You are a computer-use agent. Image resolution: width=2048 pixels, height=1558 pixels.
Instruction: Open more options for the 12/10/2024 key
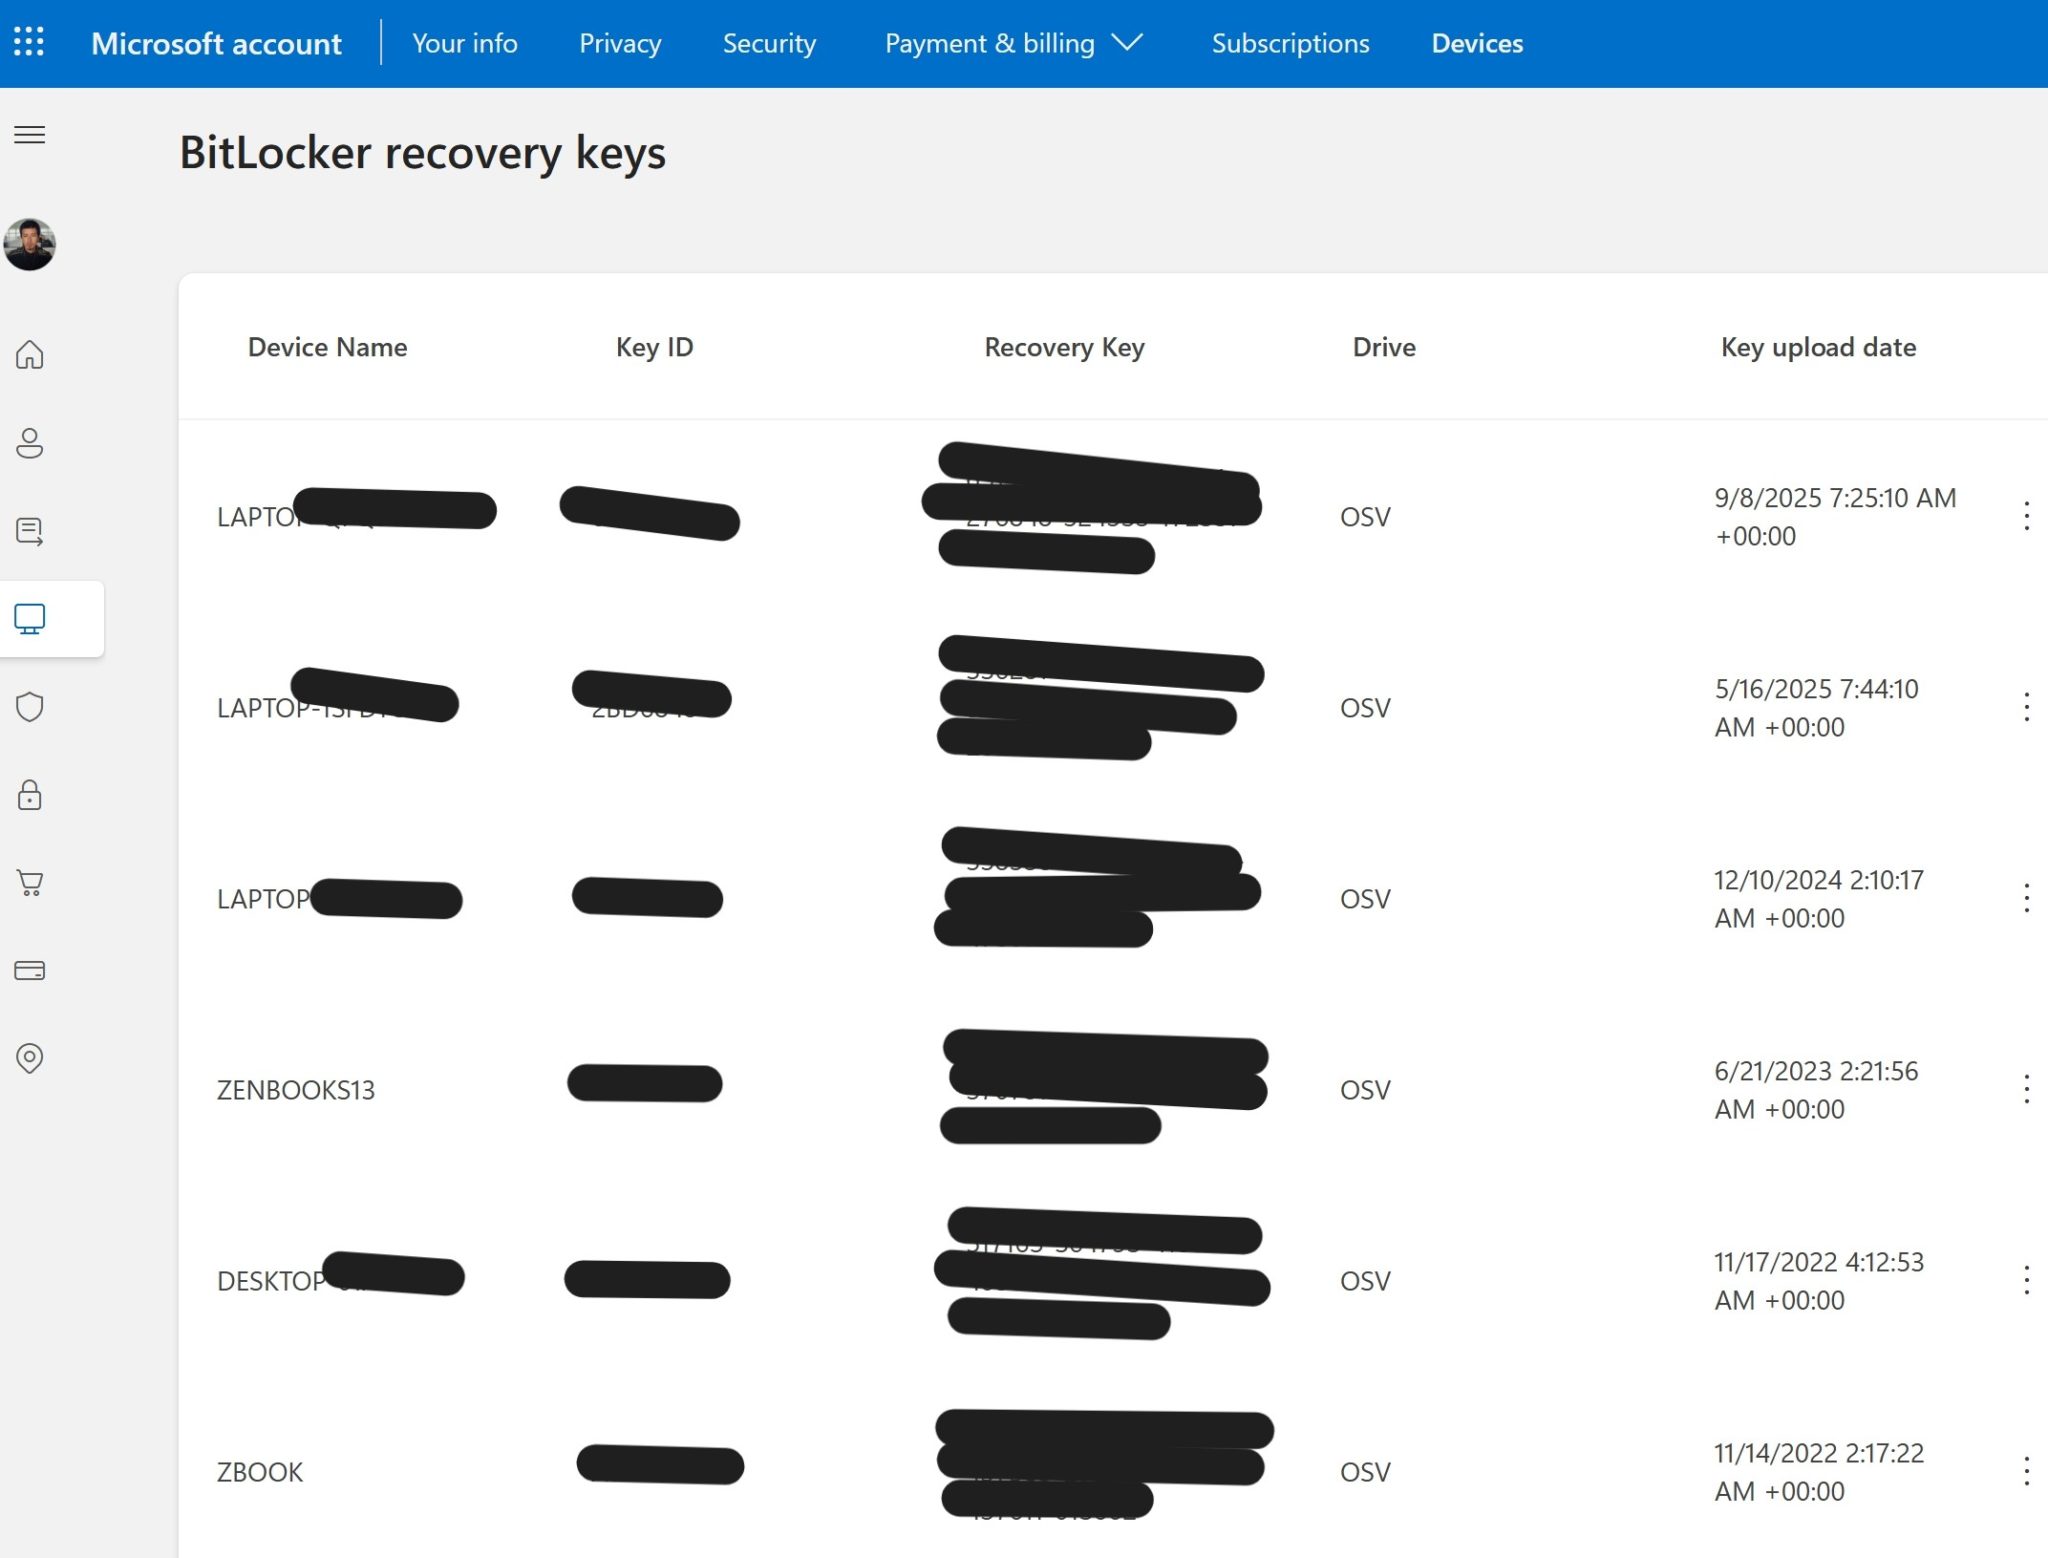pyautogui.click(x=2026, y=898)
